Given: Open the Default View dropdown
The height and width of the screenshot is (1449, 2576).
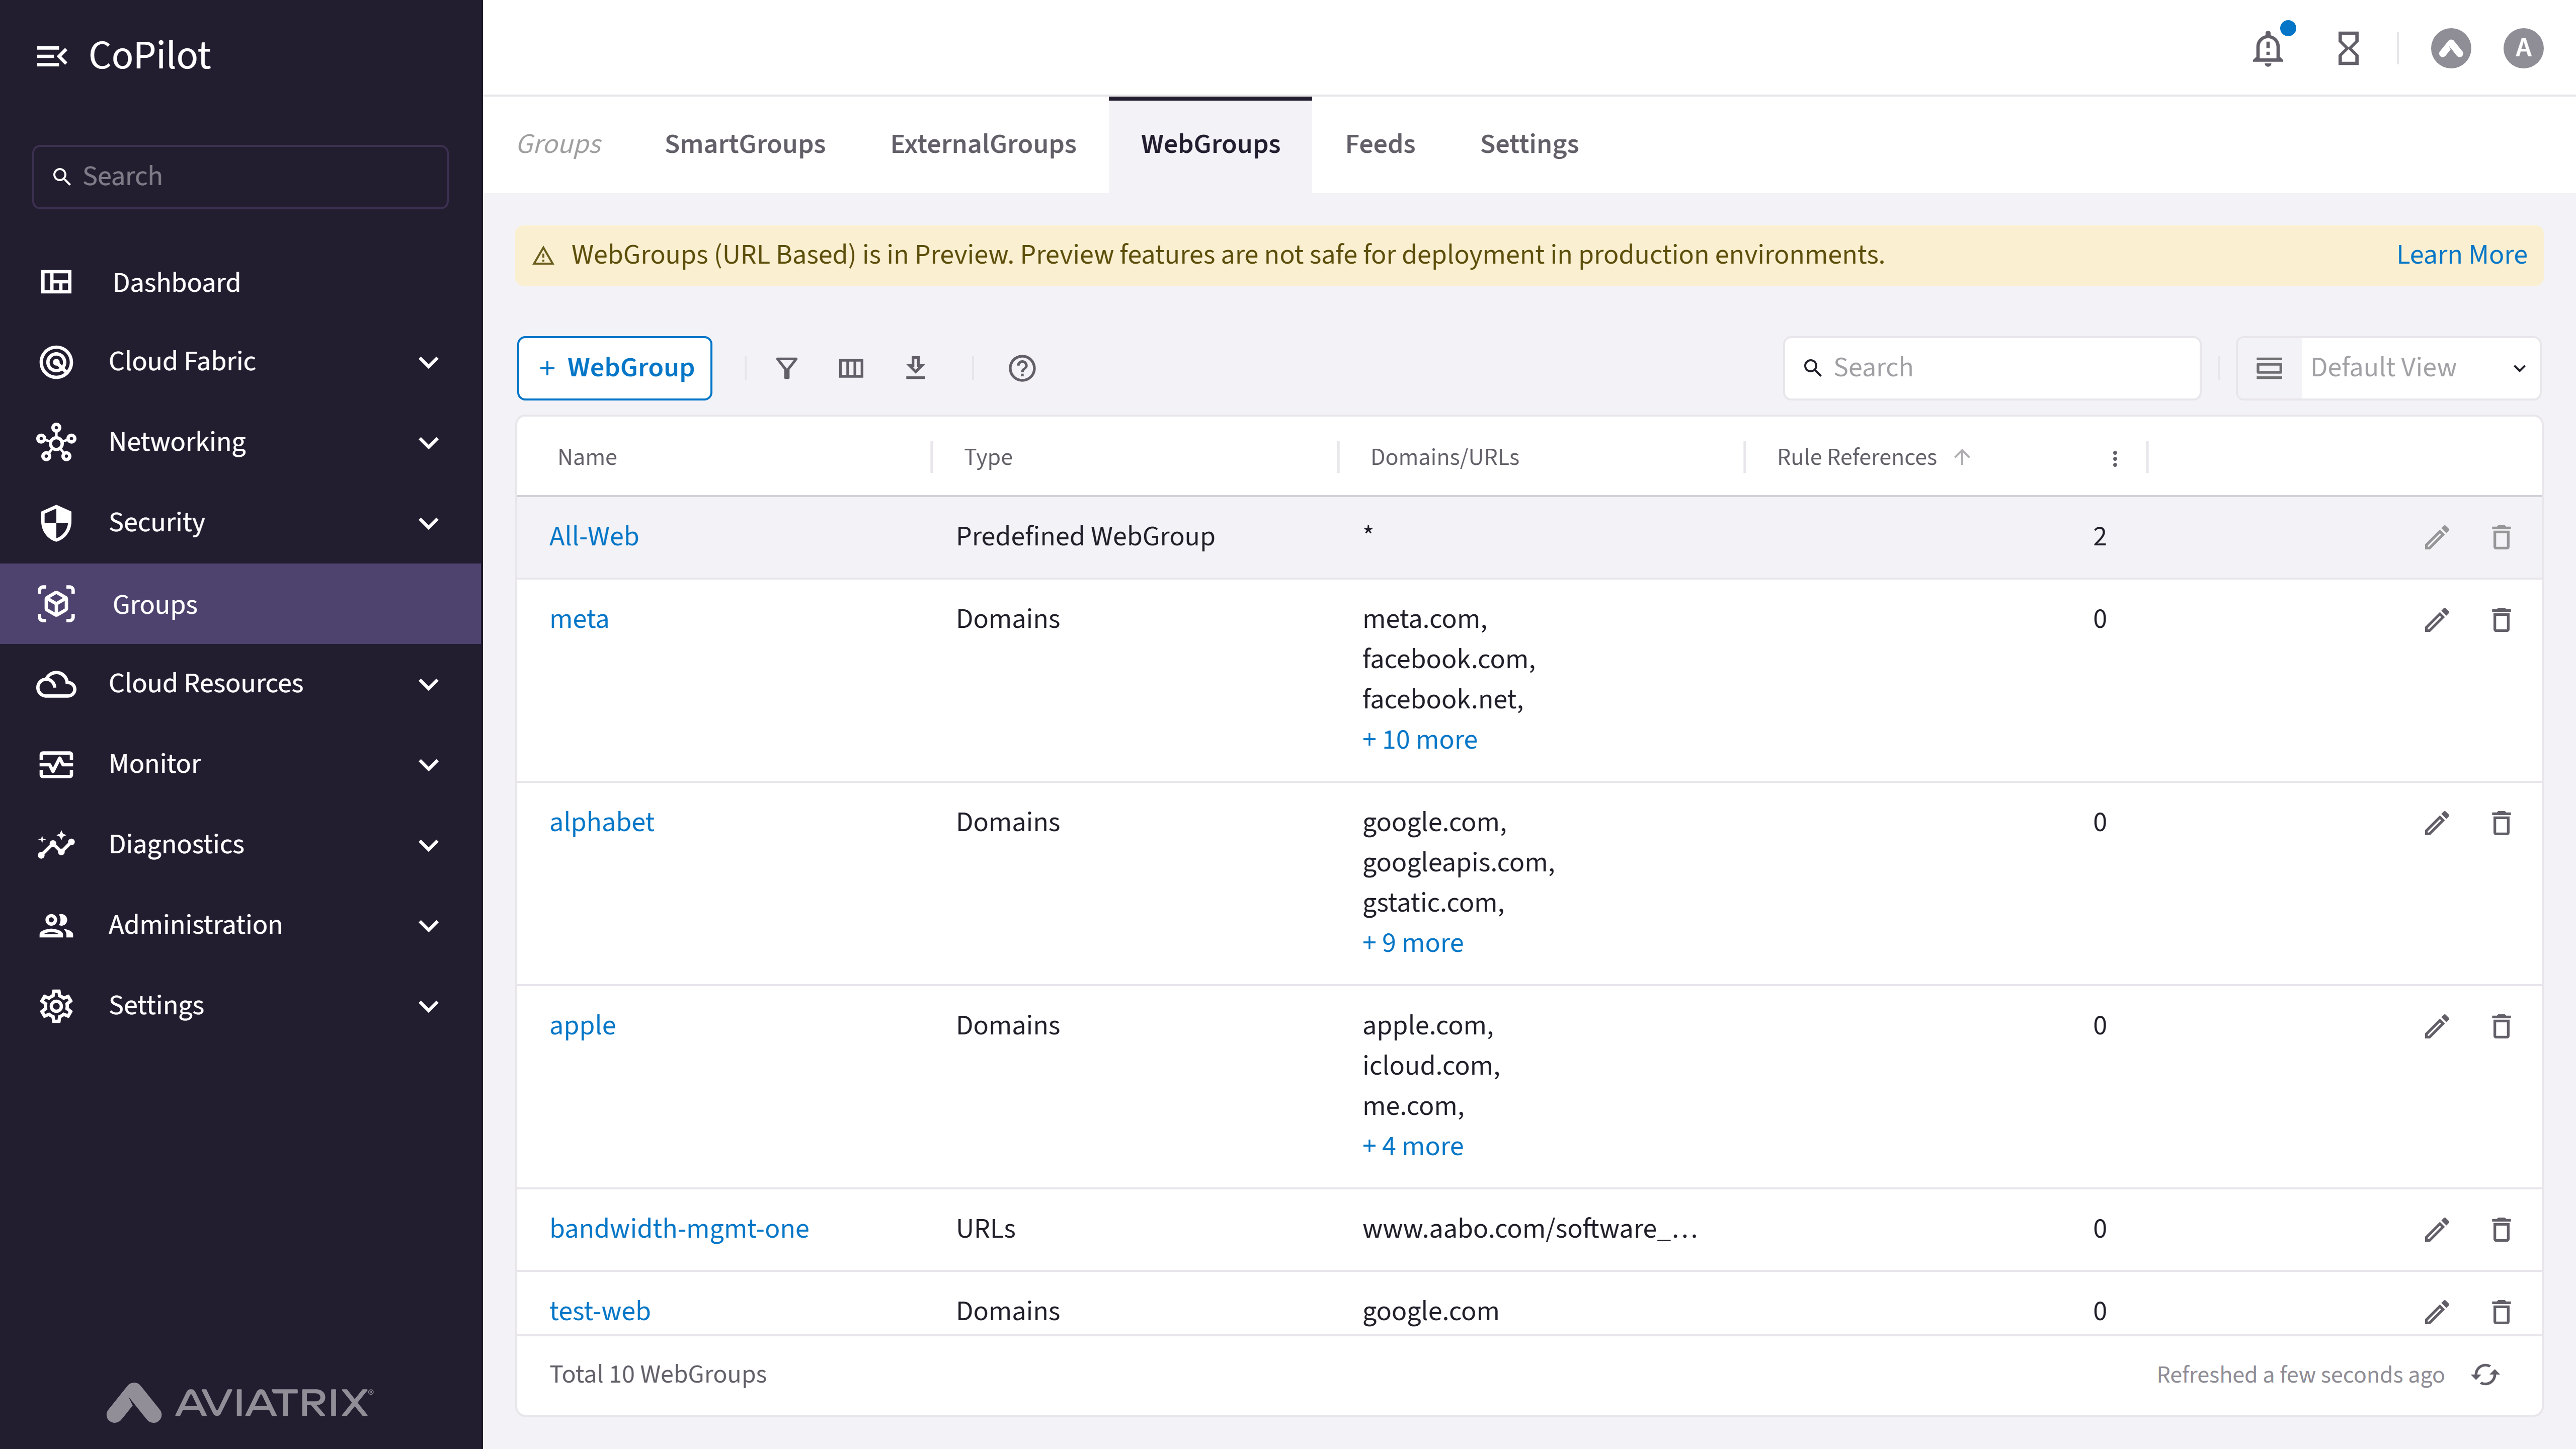Looking at the screenshot, I should (x=2388, y=368).
